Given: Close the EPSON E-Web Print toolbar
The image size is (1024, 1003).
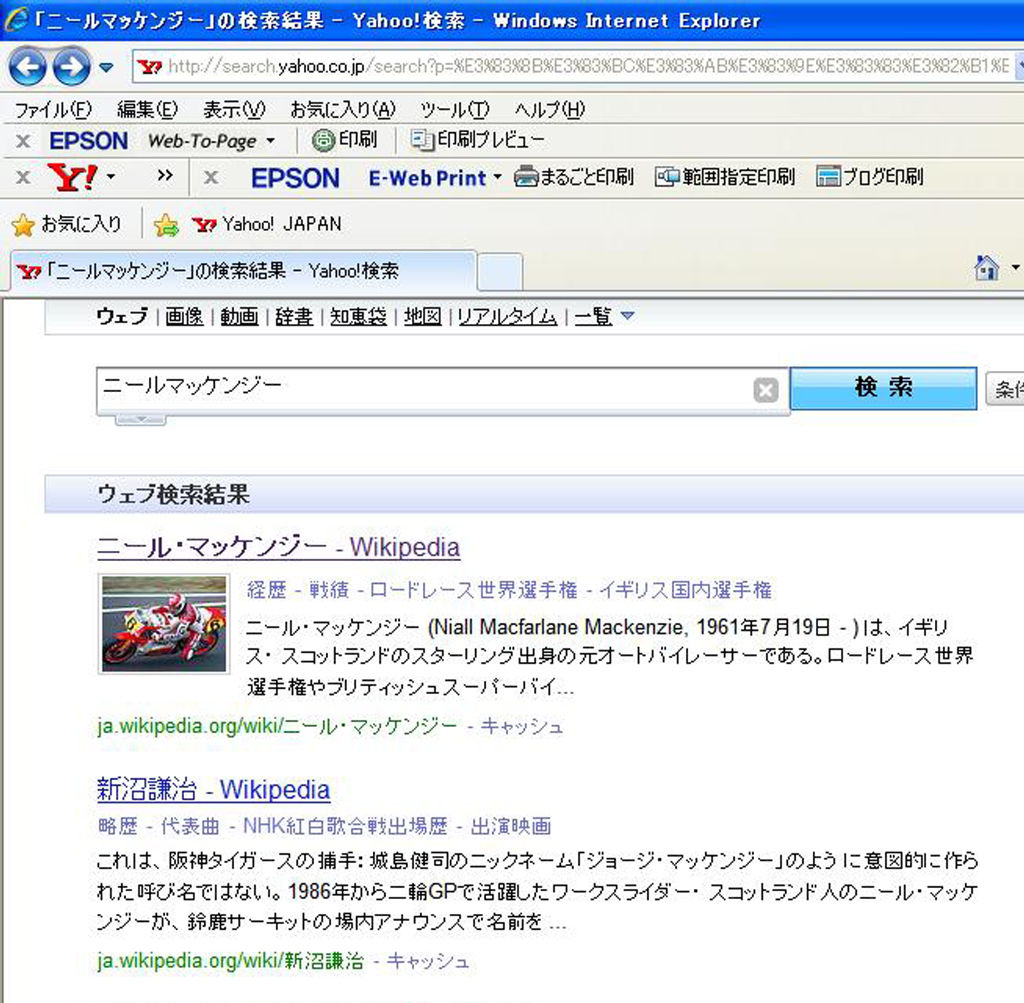Looking at the screenshot, I should 210,177.
